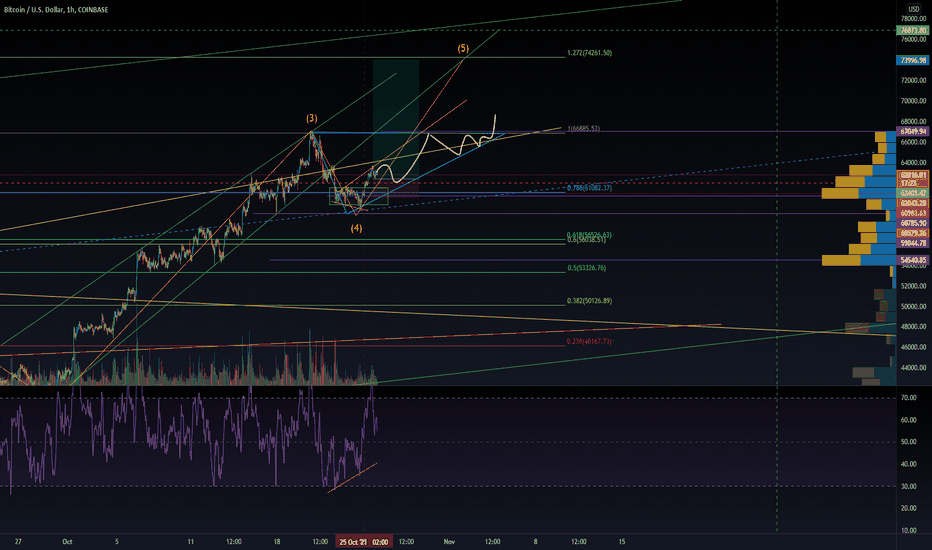Click the 15 date on the time axis
This screenshot has width=932, height=550.
[x=622, y=542]
